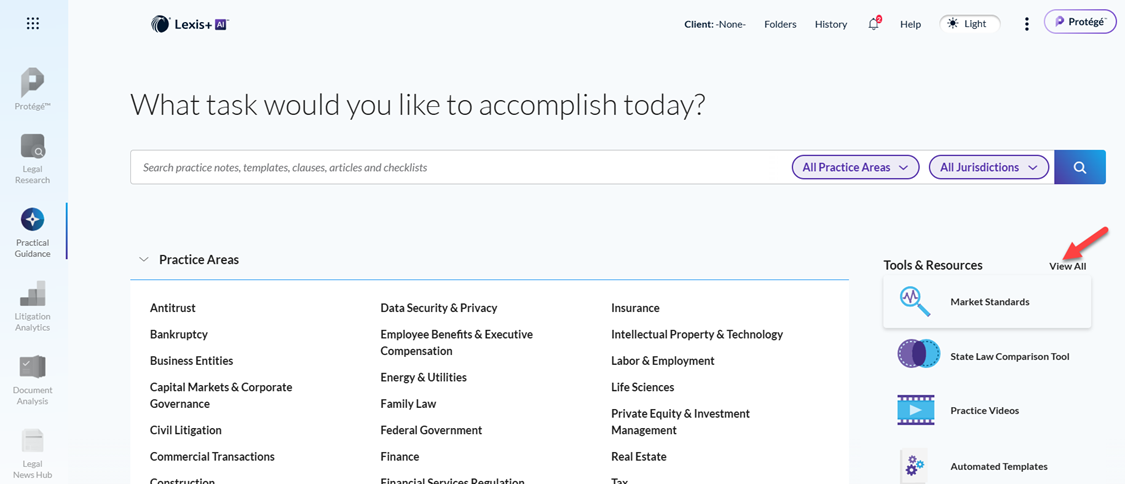This screenshot has height=484, width=1125.
Task: Open the Folders menu item
Action: tap(780, 24)
